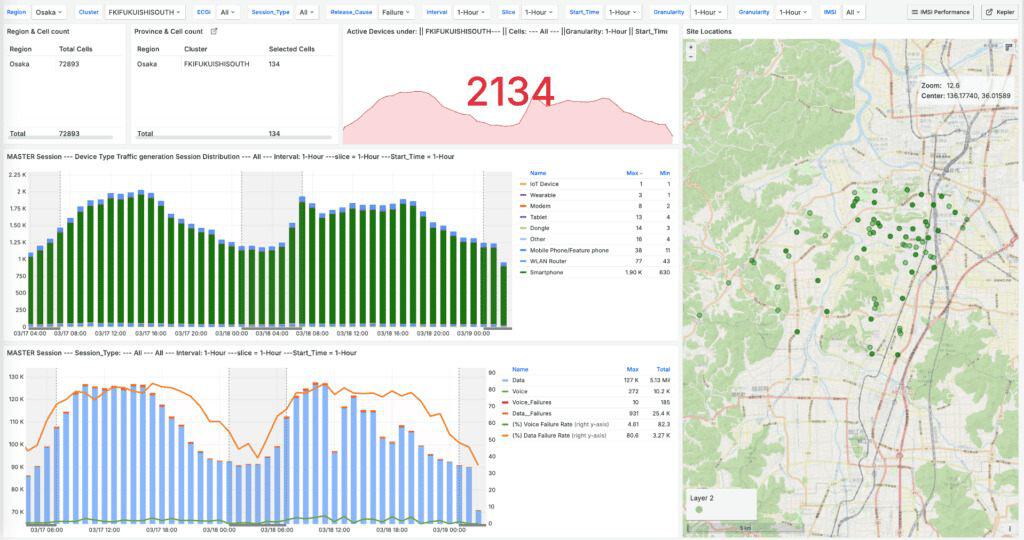Select the FKIFUKUISHISOUTH cluster table cell
The height and width of the screenshot is (540, 1024).
(x=216, y=64)
